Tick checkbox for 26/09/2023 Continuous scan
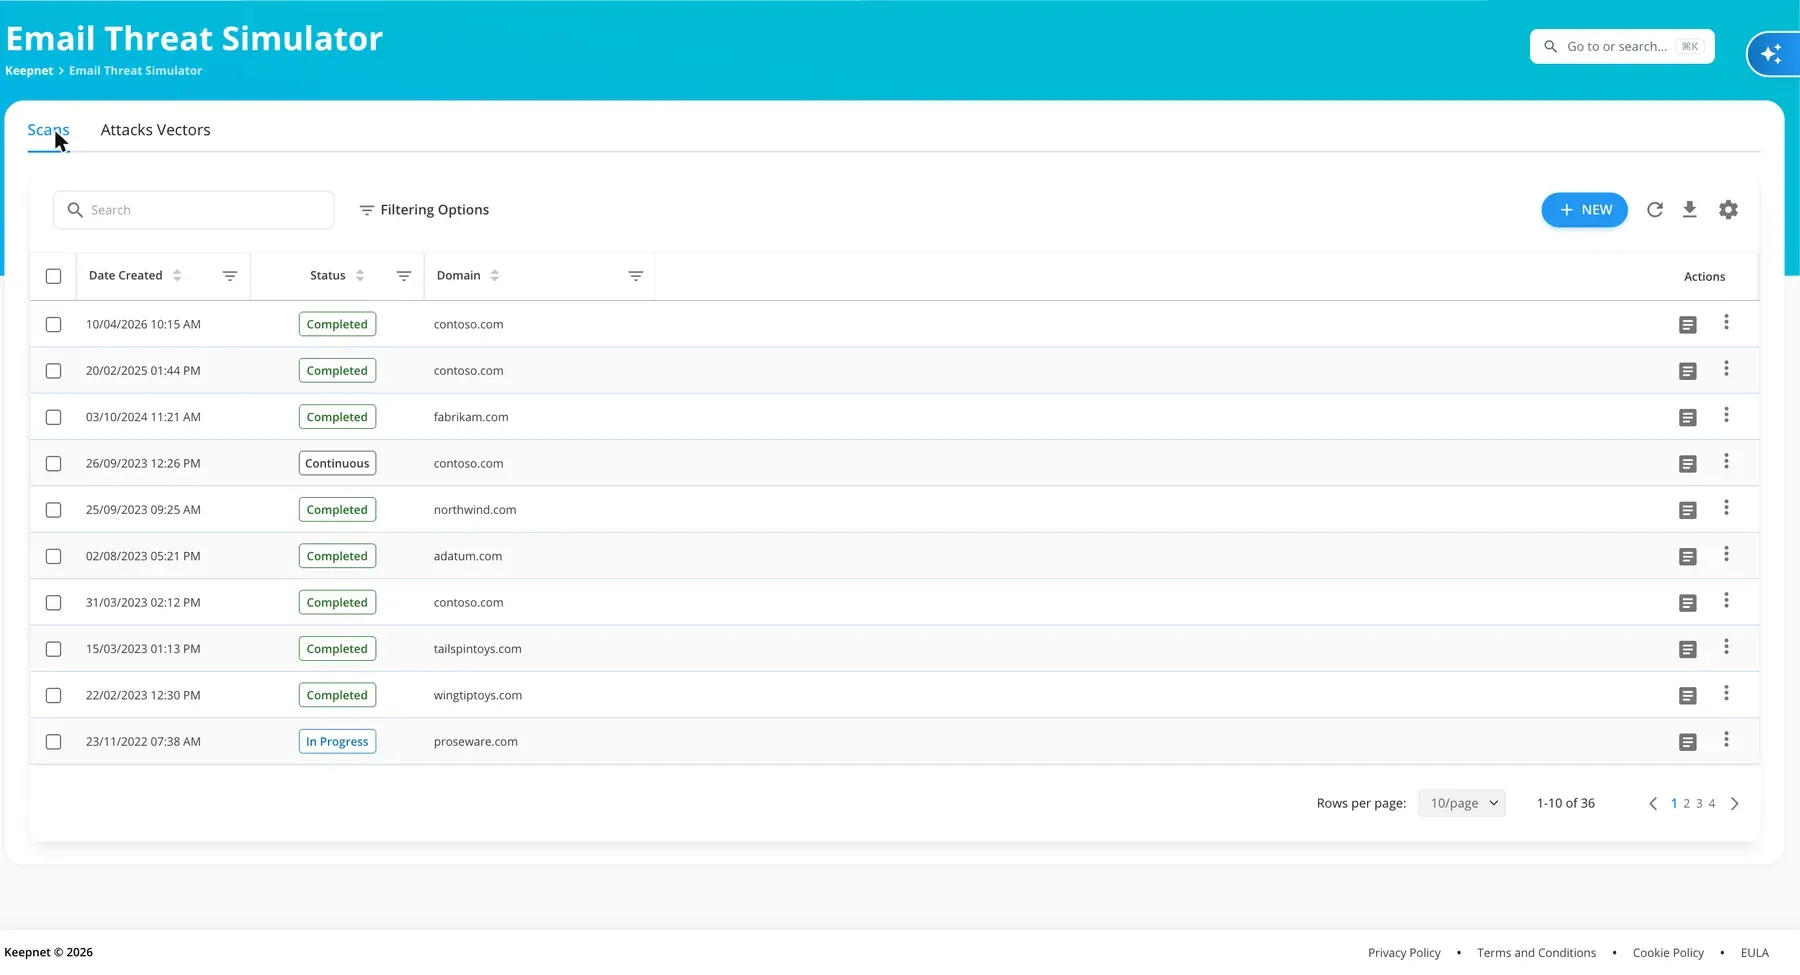Image resolution: width=1800 pixels, height=975 pixels. [x=54, y=464]
